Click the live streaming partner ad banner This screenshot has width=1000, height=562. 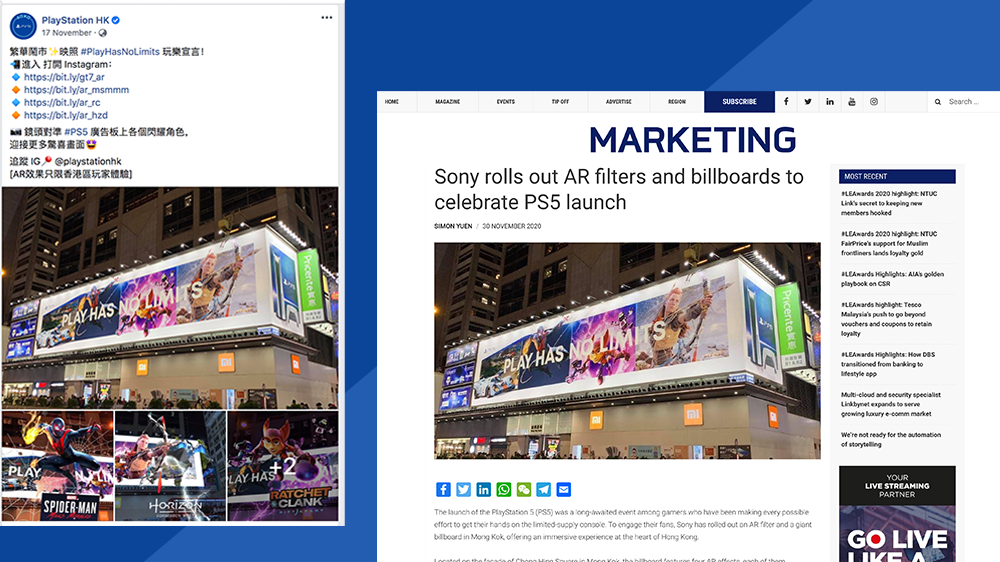coord(897,514)
